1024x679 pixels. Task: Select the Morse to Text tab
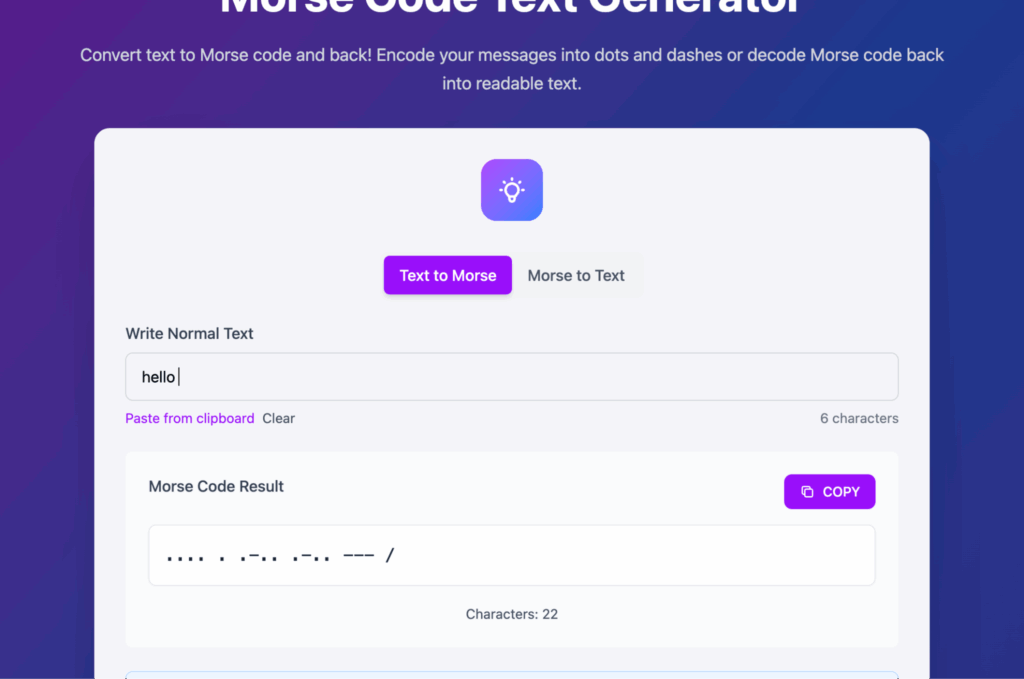576,276
